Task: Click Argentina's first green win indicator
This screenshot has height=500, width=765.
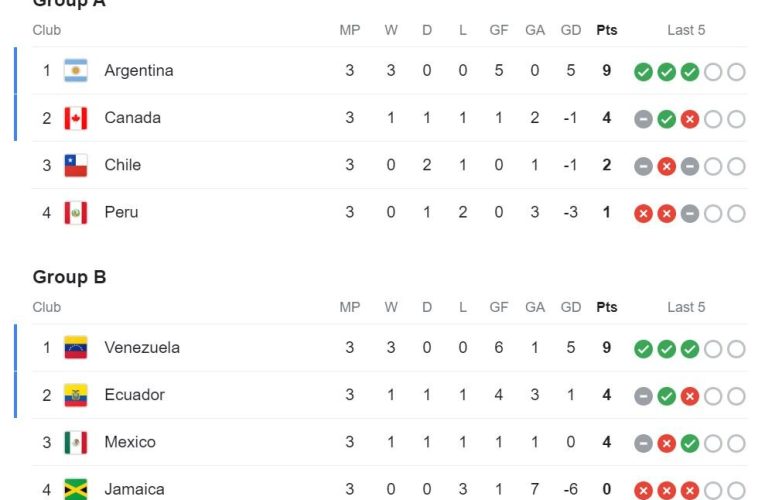Action: [643, 72]
